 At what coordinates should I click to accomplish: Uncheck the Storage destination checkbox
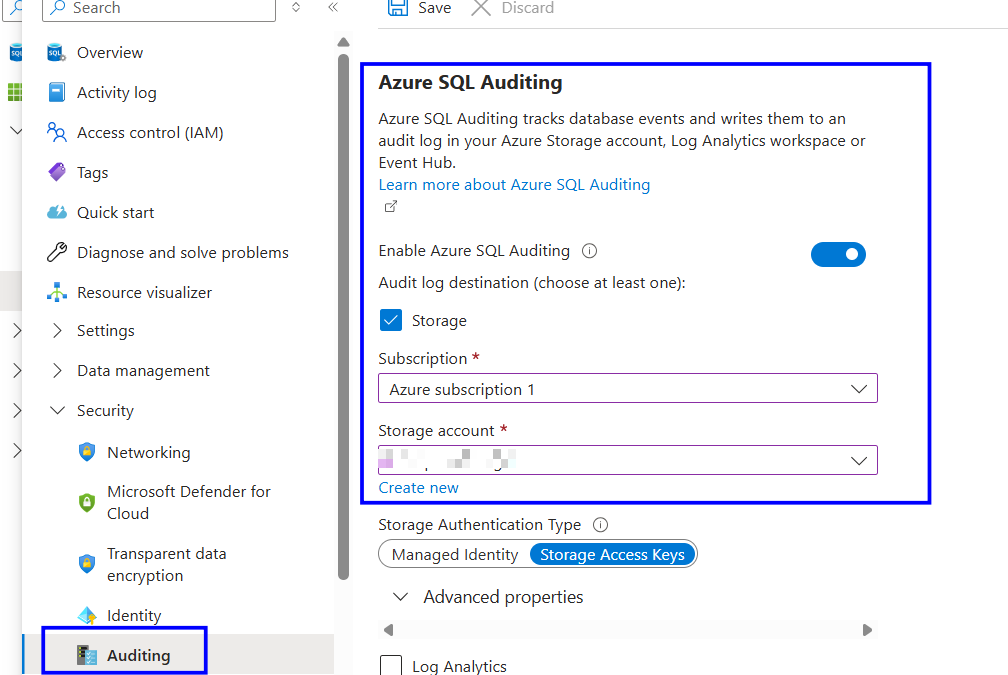391,320
